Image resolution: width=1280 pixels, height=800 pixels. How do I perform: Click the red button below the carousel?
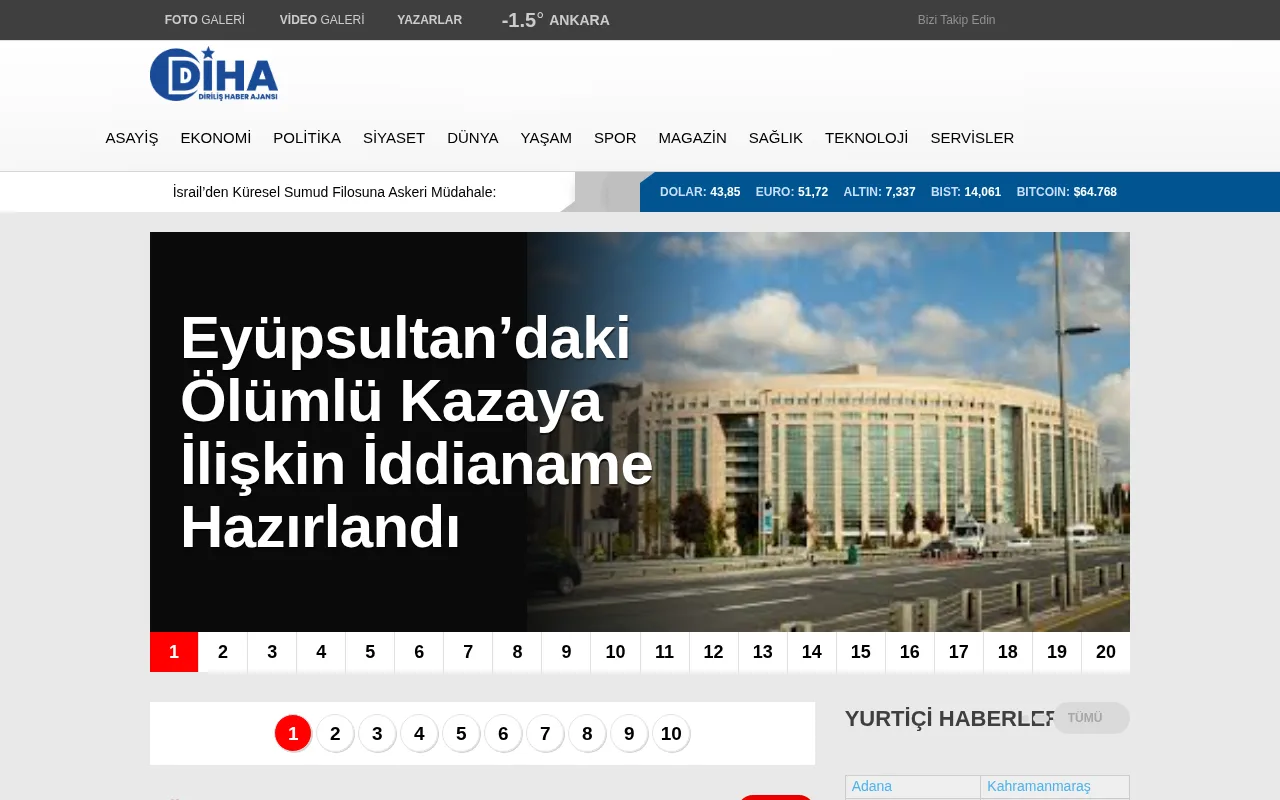[775, 797]
